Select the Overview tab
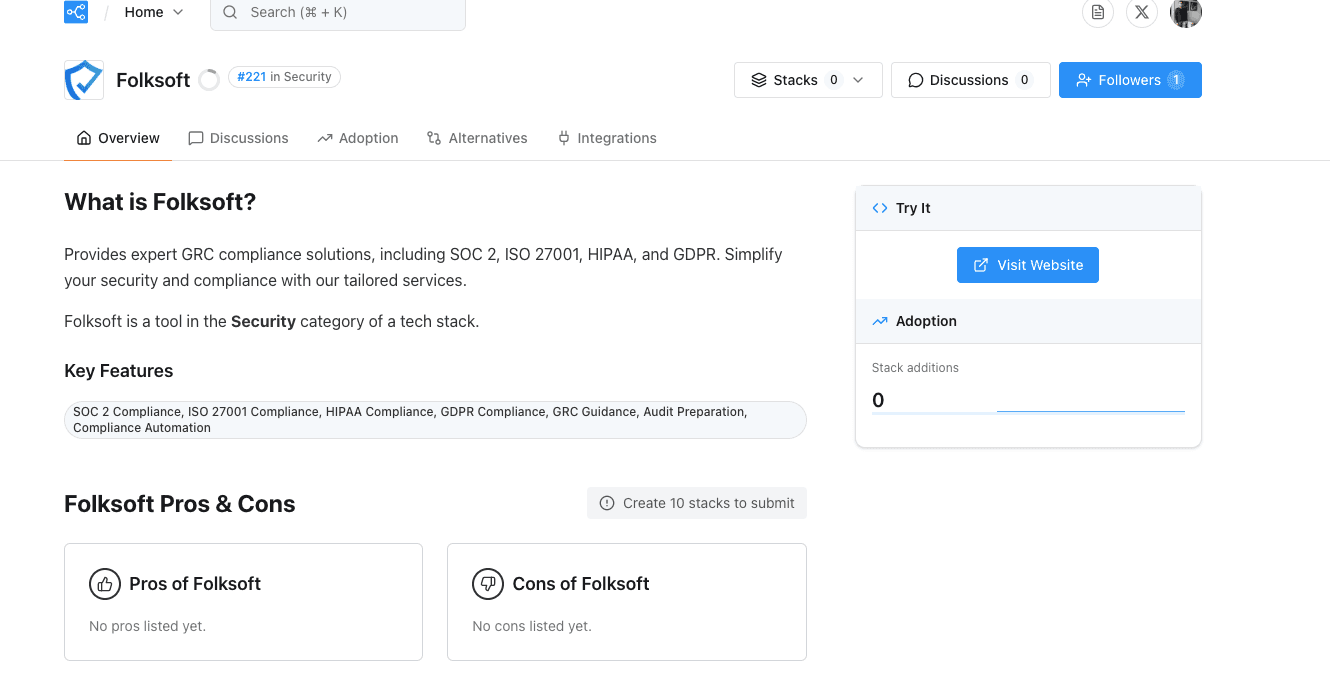Screen dimensions: 1330x700 point(118,138)
